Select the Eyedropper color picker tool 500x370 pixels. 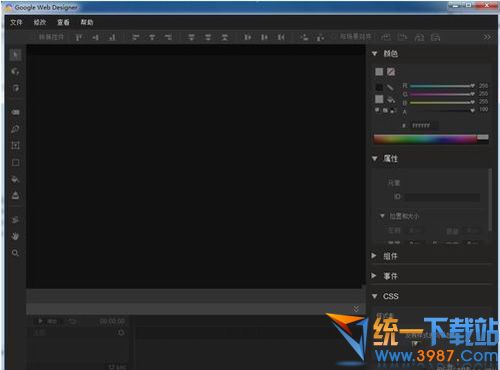(x=15, y=220)
